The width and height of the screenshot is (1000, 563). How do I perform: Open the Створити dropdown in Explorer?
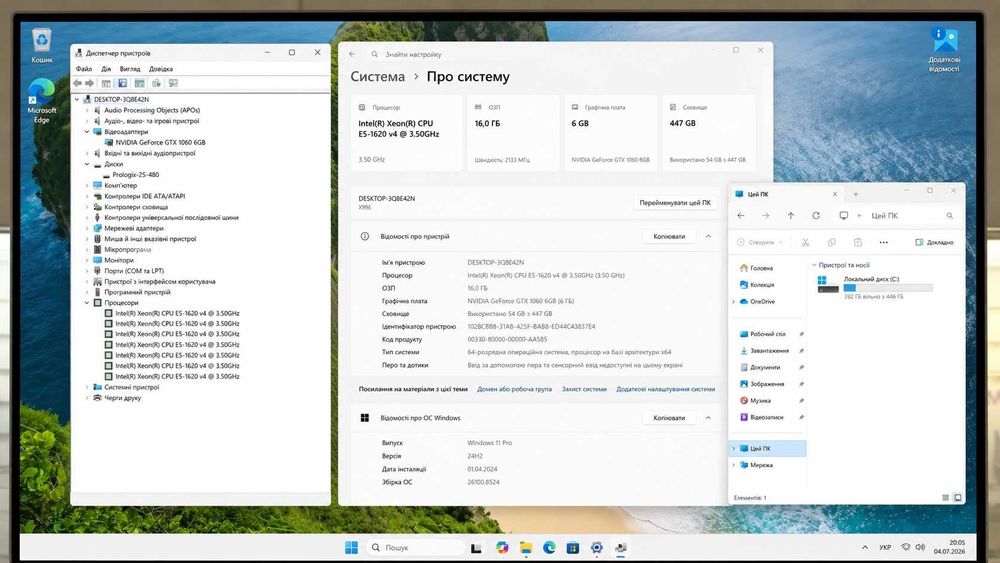click(759, 242)
